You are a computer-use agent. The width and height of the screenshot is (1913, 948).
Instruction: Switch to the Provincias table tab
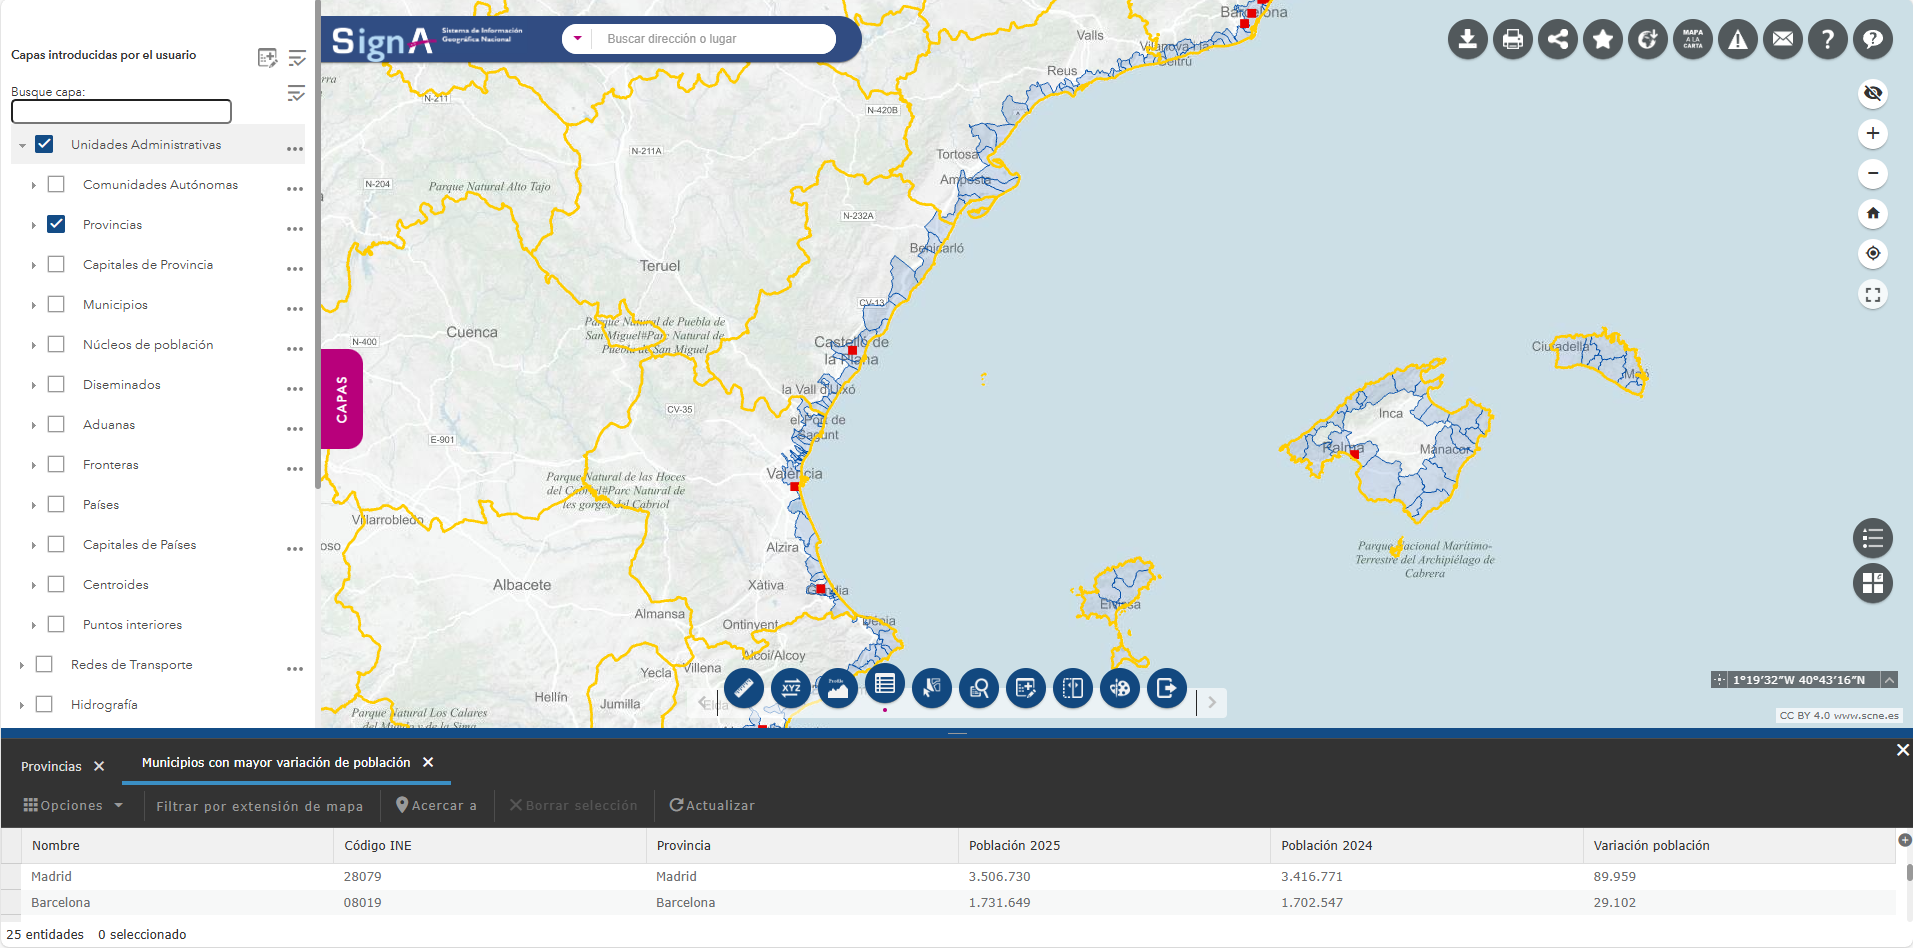[51, 766]
